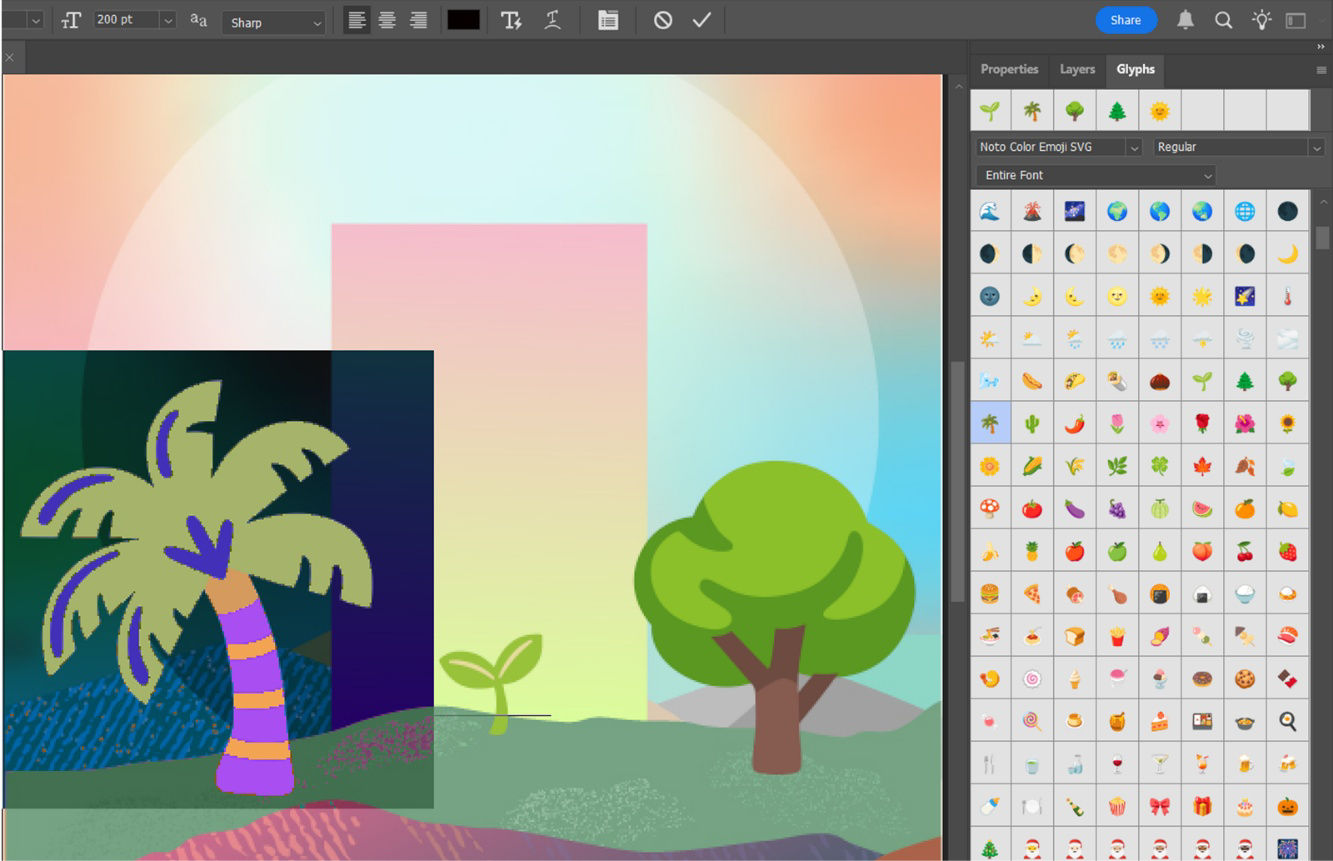Open the black text color swatch
Screen dimensions: 1333x861
coord(464,19)
